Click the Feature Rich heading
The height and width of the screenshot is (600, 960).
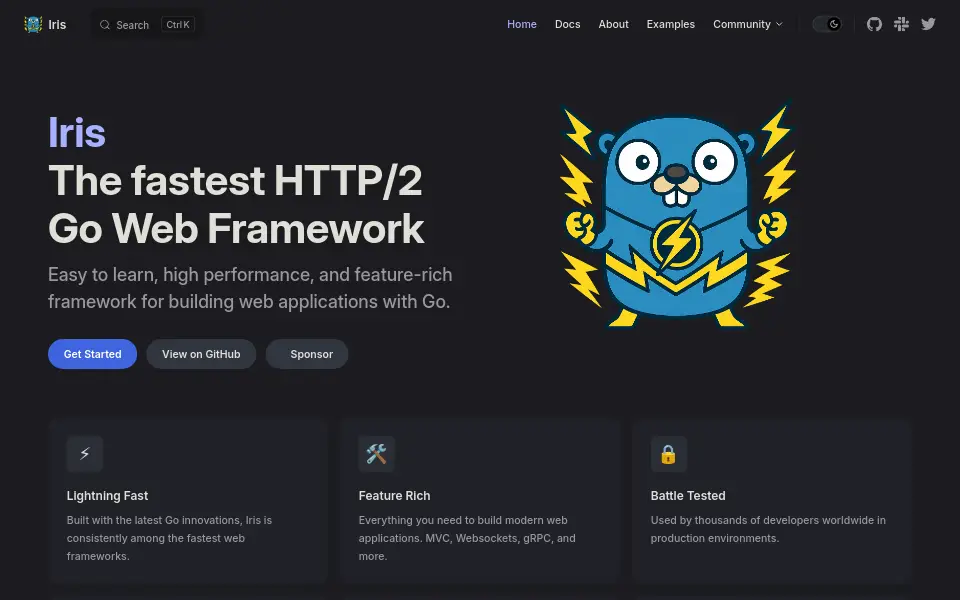pyautogui.click(x=394, y=496)
